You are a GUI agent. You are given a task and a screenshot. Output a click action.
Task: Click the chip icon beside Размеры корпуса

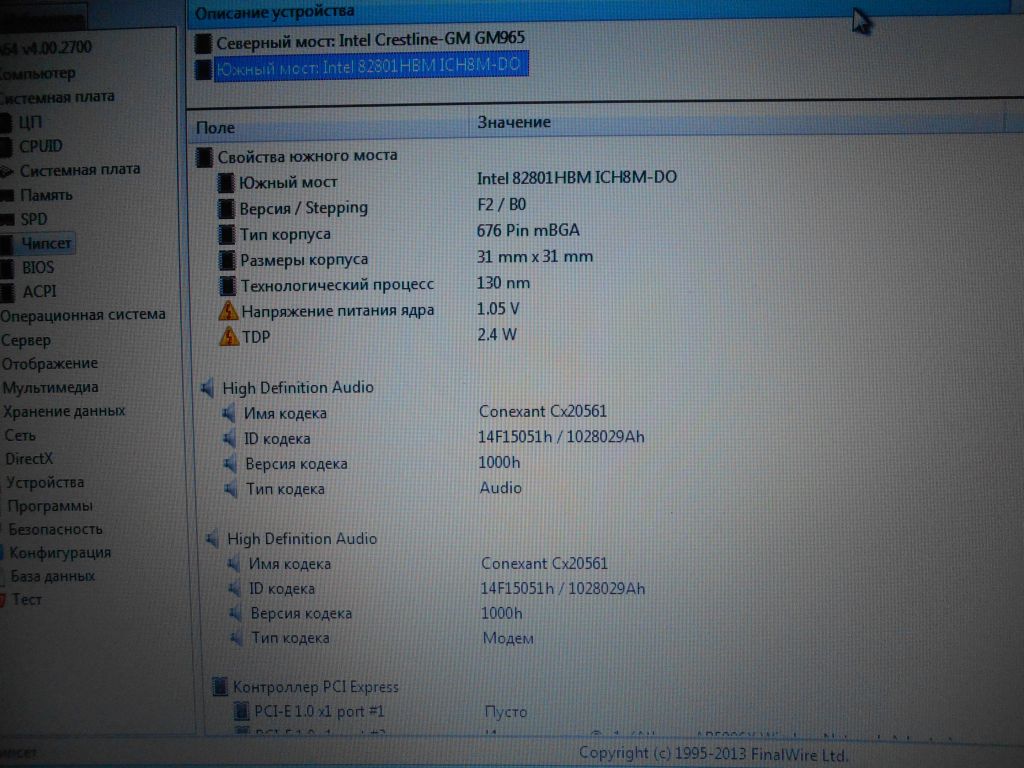click(227, 260)
